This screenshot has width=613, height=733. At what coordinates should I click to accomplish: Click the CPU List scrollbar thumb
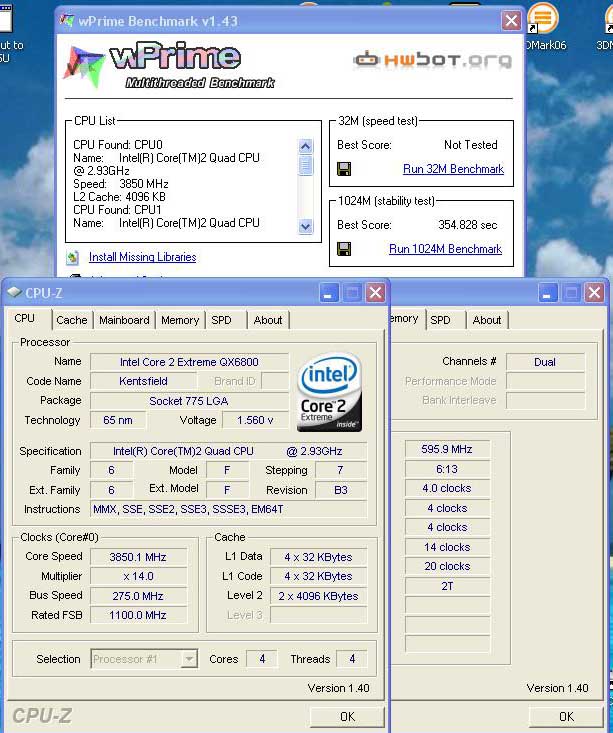click(x=305, y=165)
